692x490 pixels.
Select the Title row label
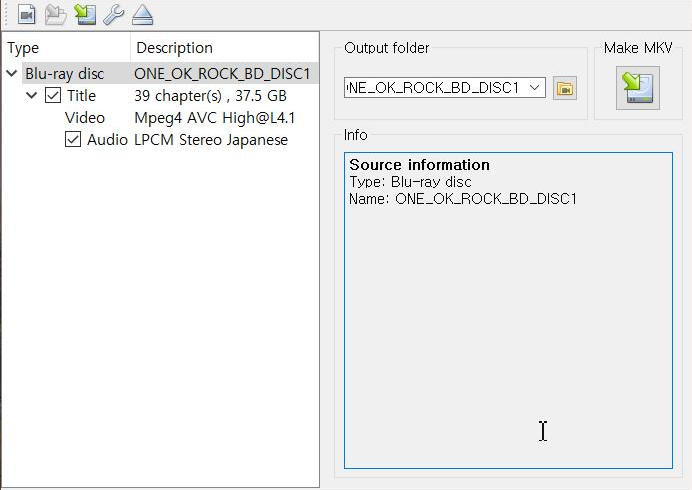click(x=81, y=95)
